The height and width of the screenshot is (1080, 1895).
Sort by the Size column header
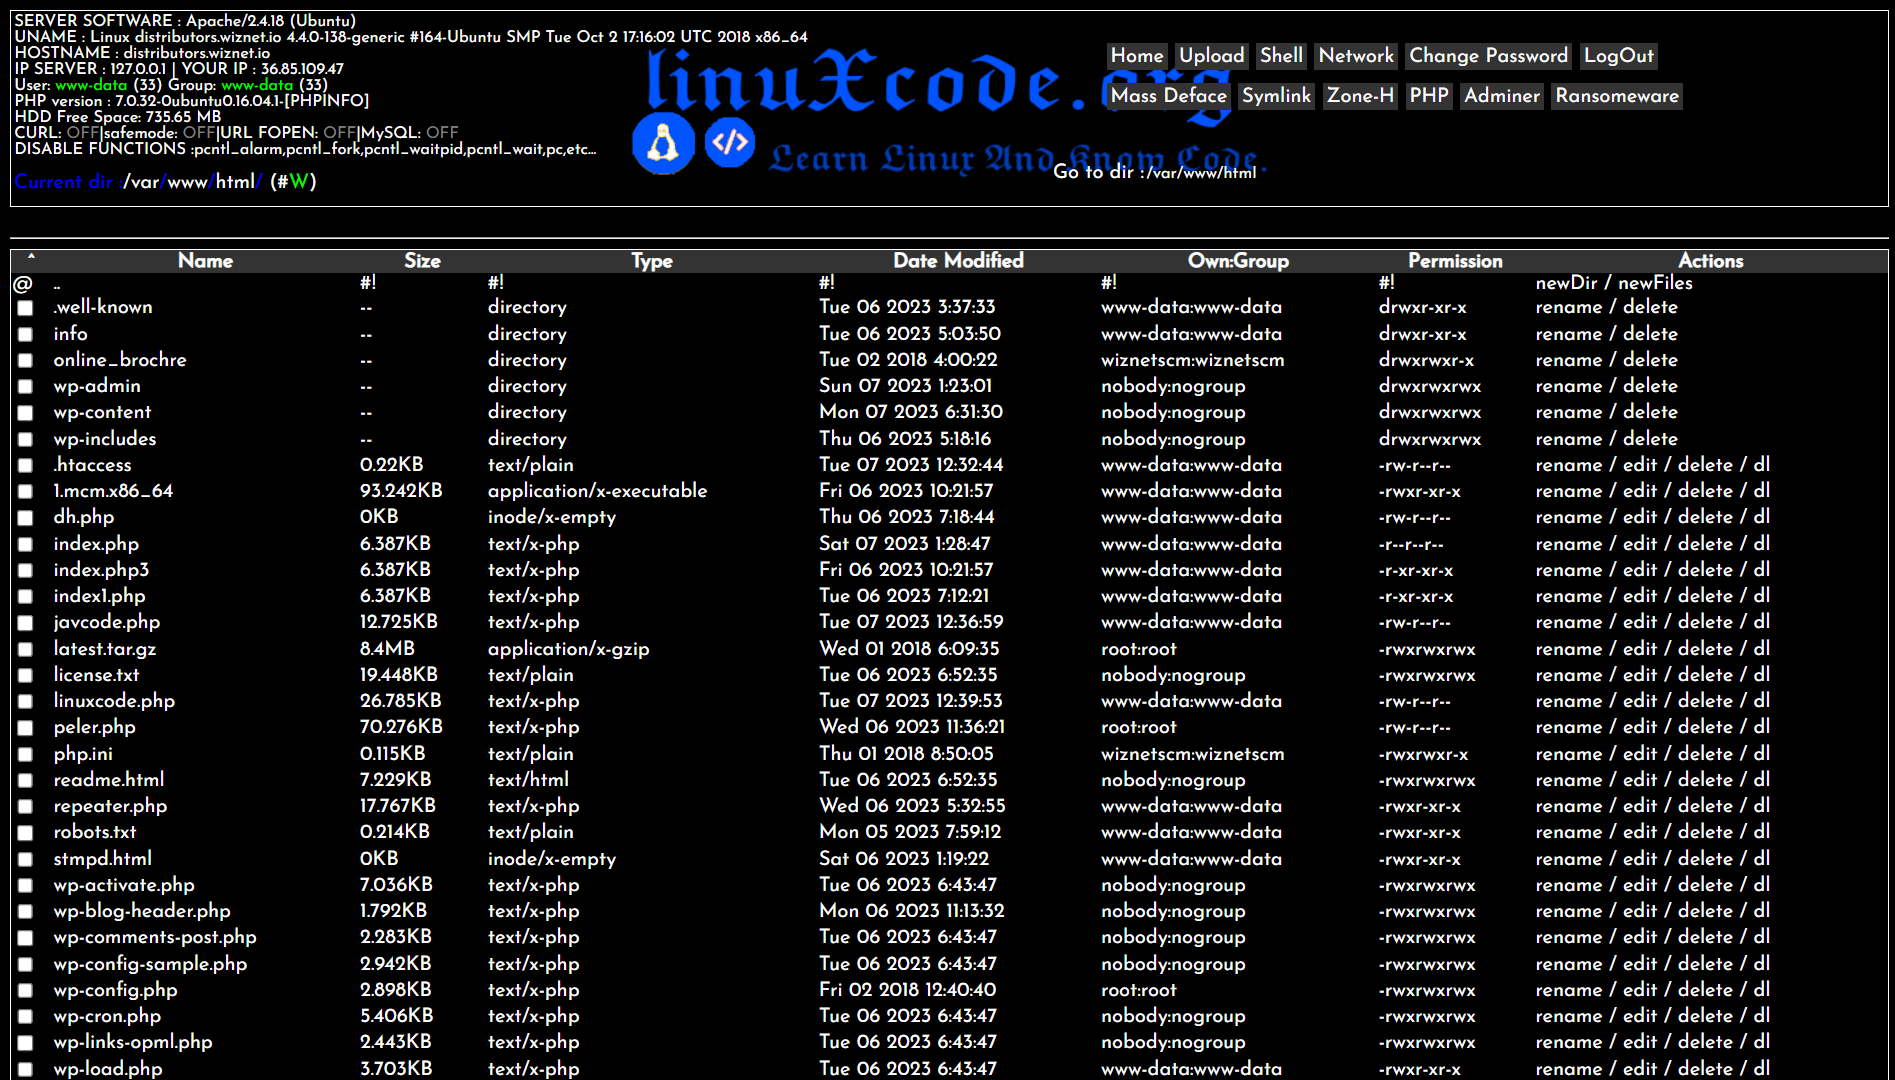point(422,261)
